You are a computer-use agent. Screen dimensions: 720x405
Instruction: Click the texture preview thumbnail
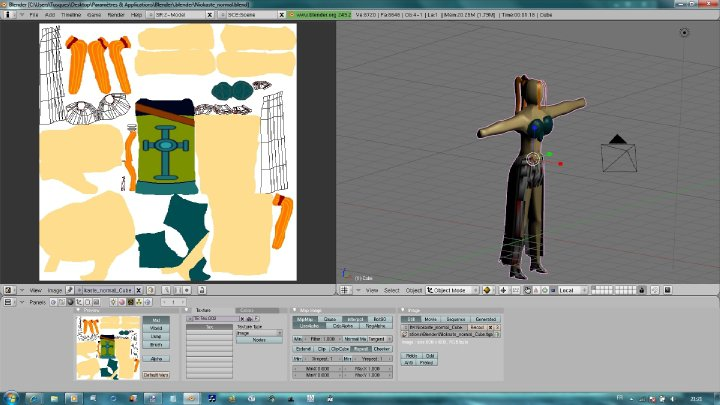(x=107, y=348)
